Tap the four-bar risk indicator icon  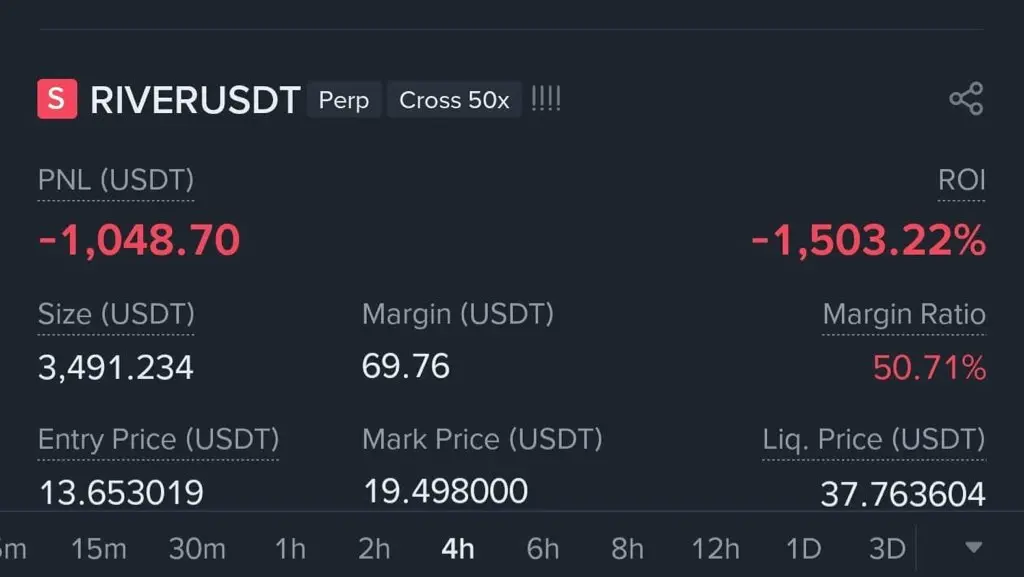546,99
